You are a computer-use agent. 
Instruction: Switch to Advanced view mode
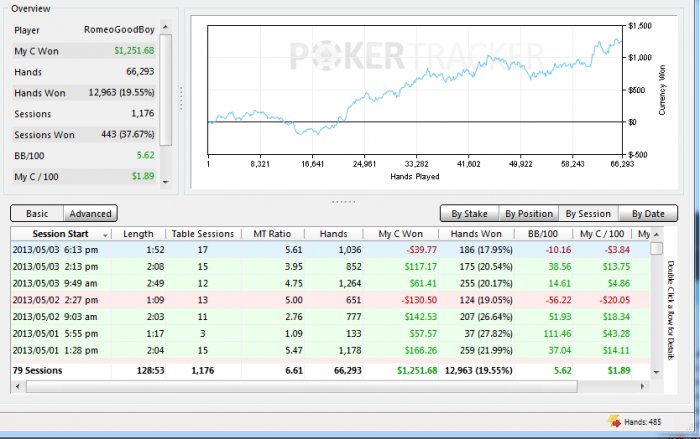point(90,213)
